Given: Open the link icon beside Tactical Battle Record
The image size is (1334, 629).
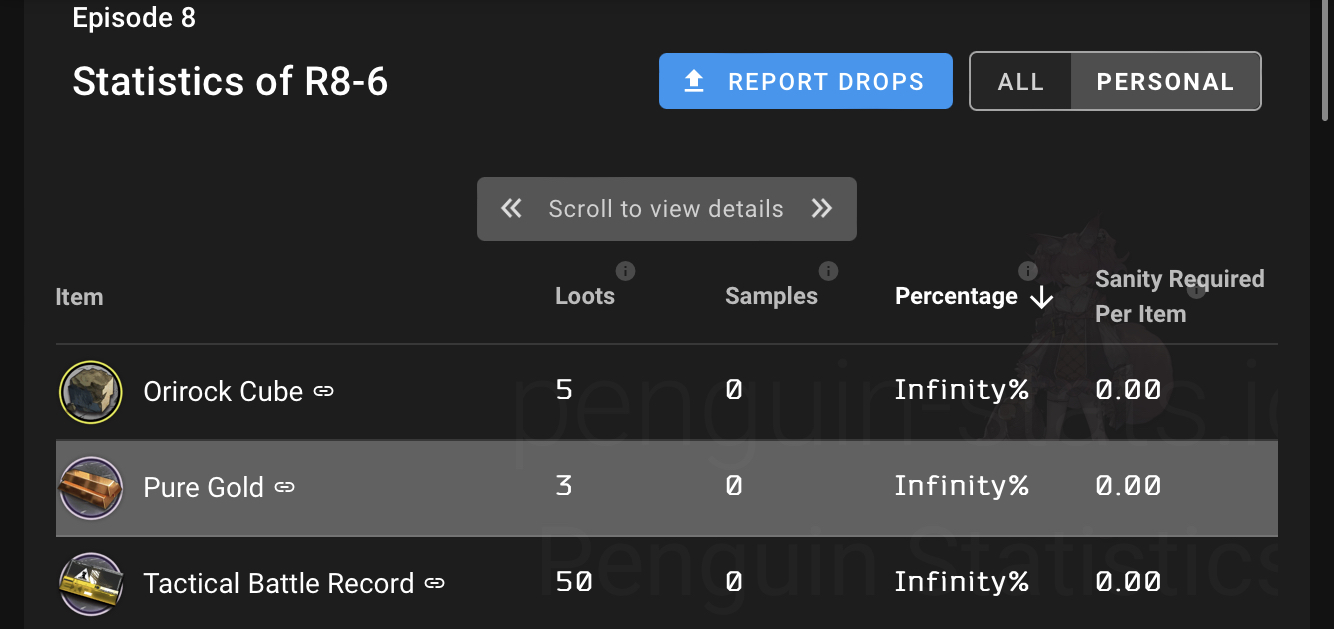Looking at the screenshot, I should 435,584.
